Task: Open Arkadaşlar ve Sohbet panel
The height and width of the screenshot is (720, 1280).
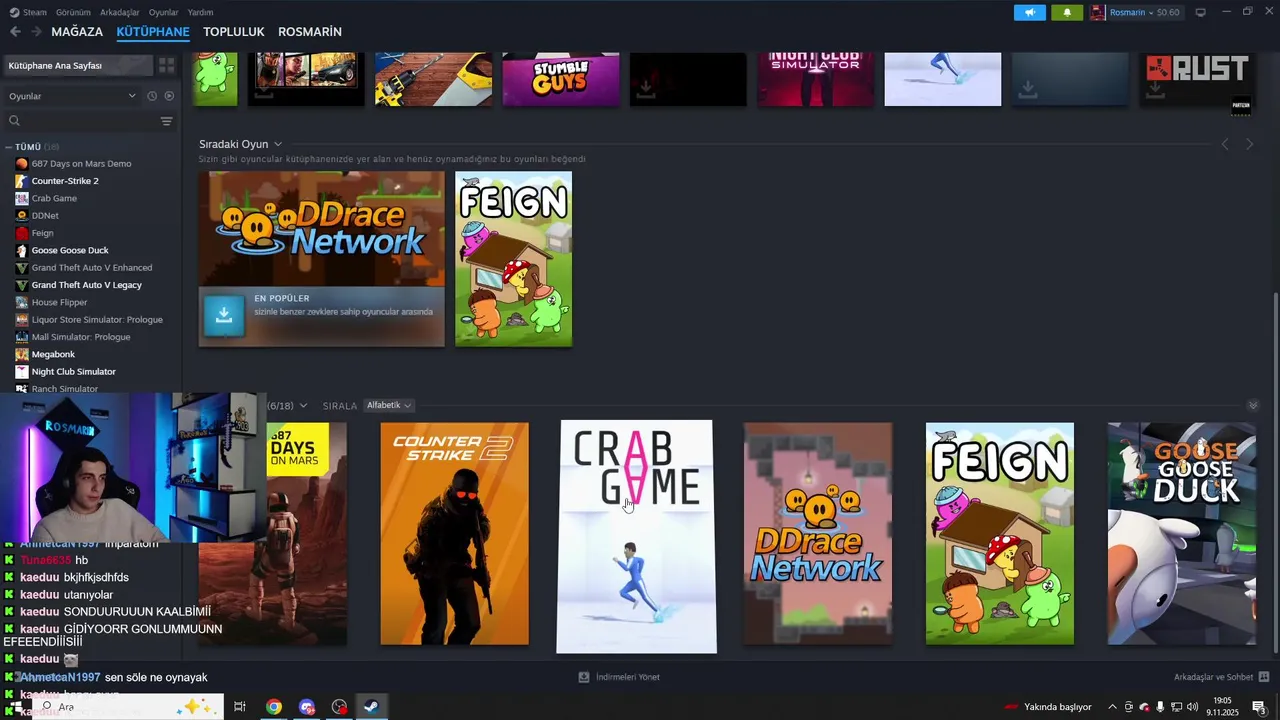Action: [1221, 677]
